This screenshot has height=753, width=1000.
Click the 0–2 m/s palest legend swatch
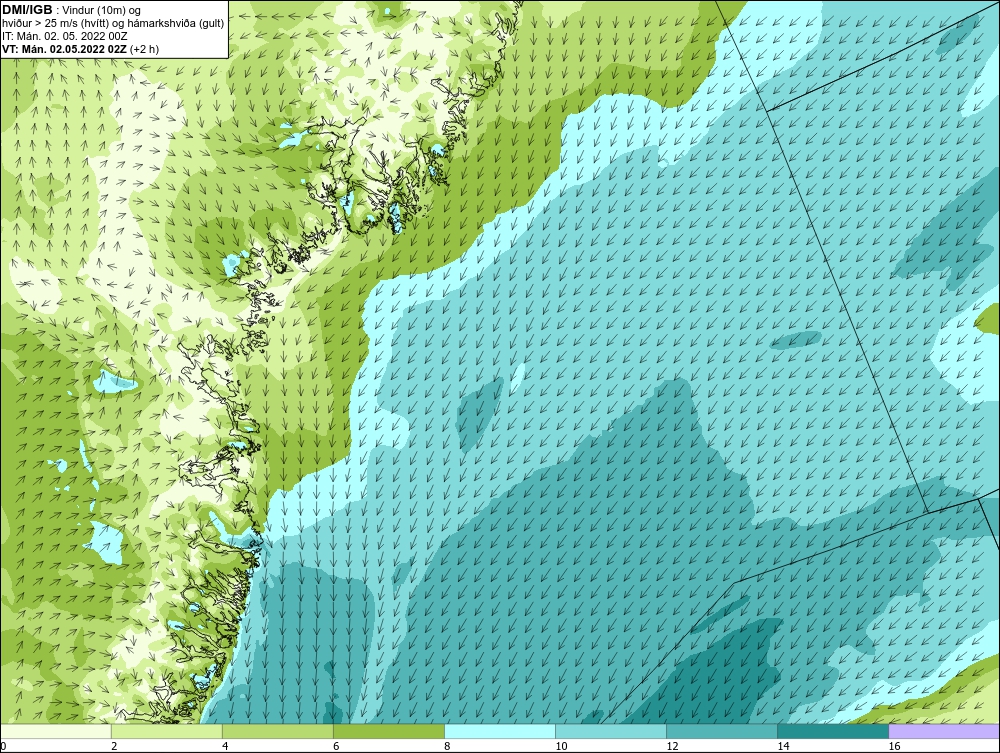56,731
